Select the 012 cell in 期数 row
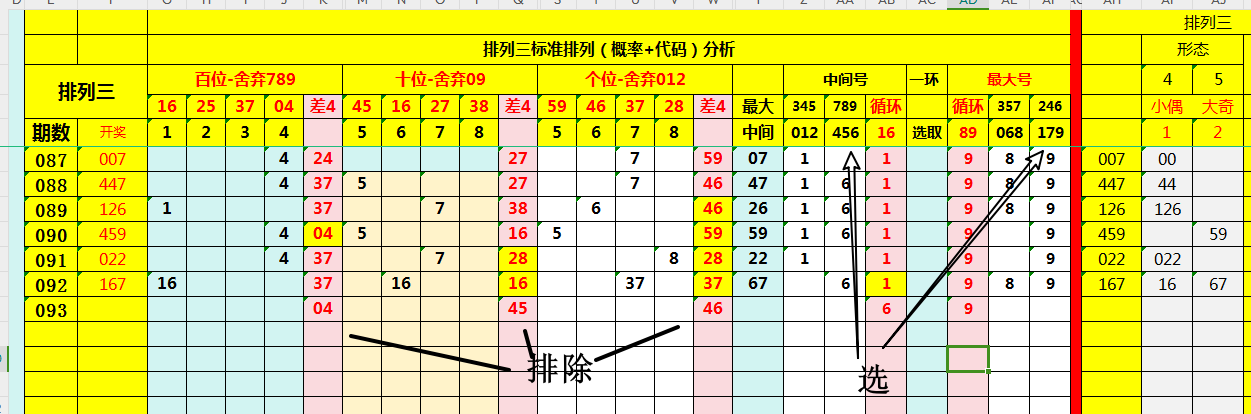This screenshot has width=1251, height=414. click(803, 132)
